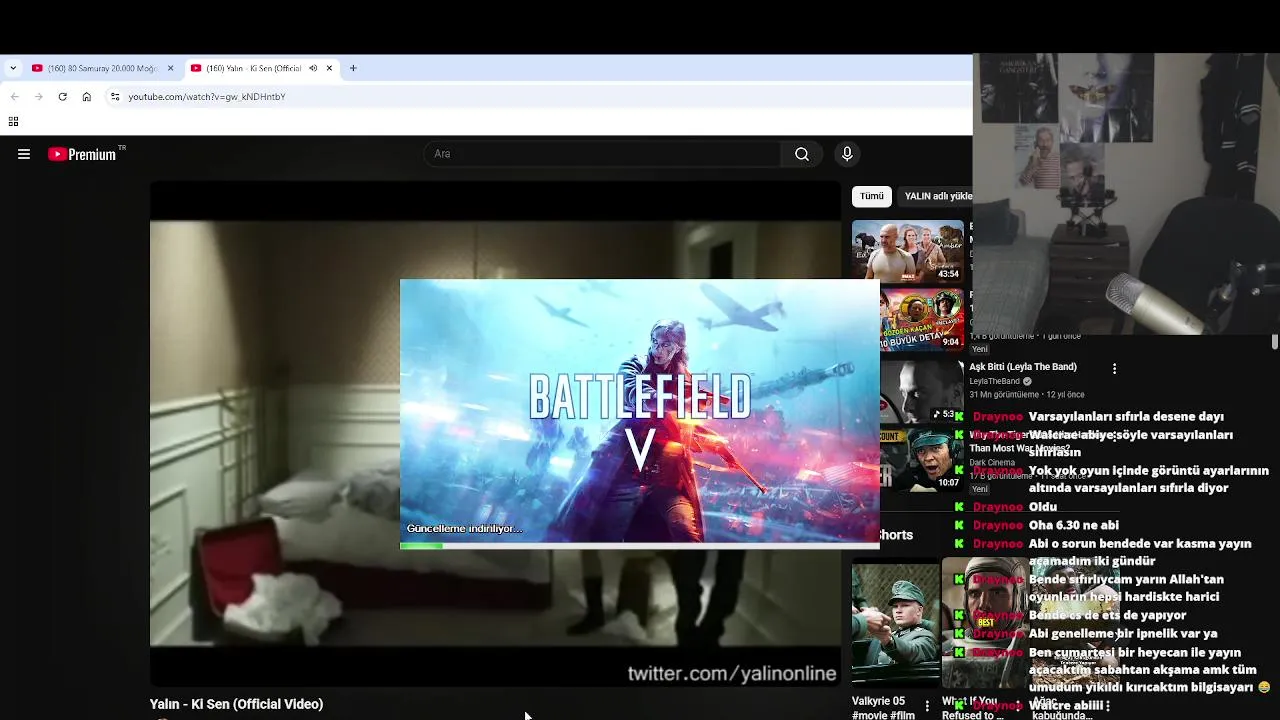This screenshot has width=1280, height=720.
Task: Select the "YALIN adlı yükle..." filter chip
Action: click(938, 196)
